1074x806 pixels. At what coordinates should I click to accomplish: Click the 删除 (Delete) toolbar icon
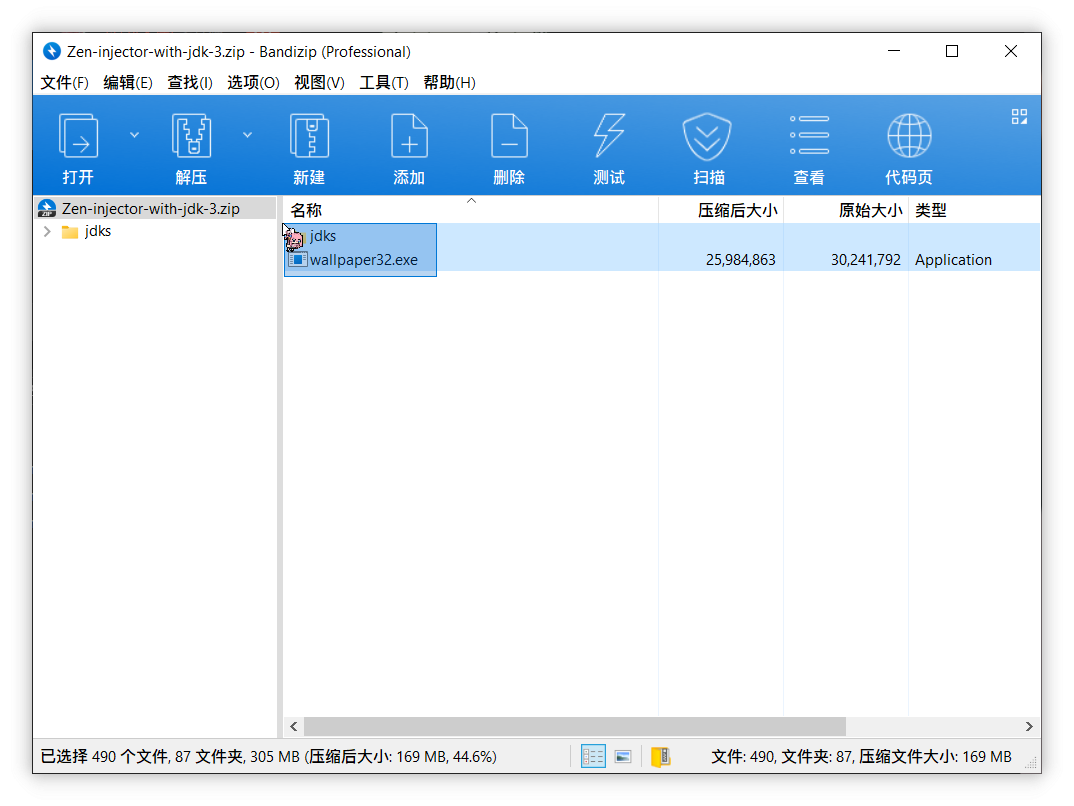(509, 136)
